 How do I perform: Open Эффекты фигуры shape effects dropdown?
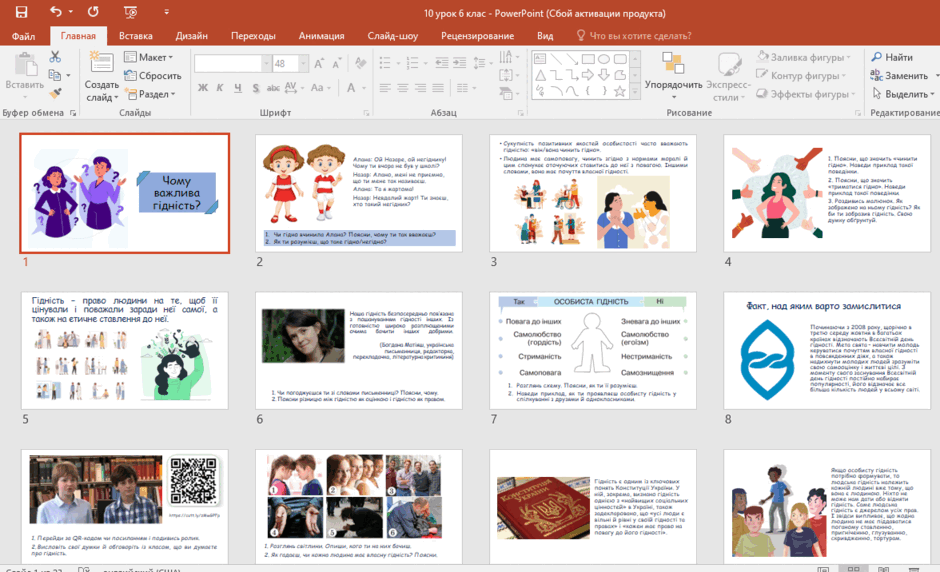point(806,94)
